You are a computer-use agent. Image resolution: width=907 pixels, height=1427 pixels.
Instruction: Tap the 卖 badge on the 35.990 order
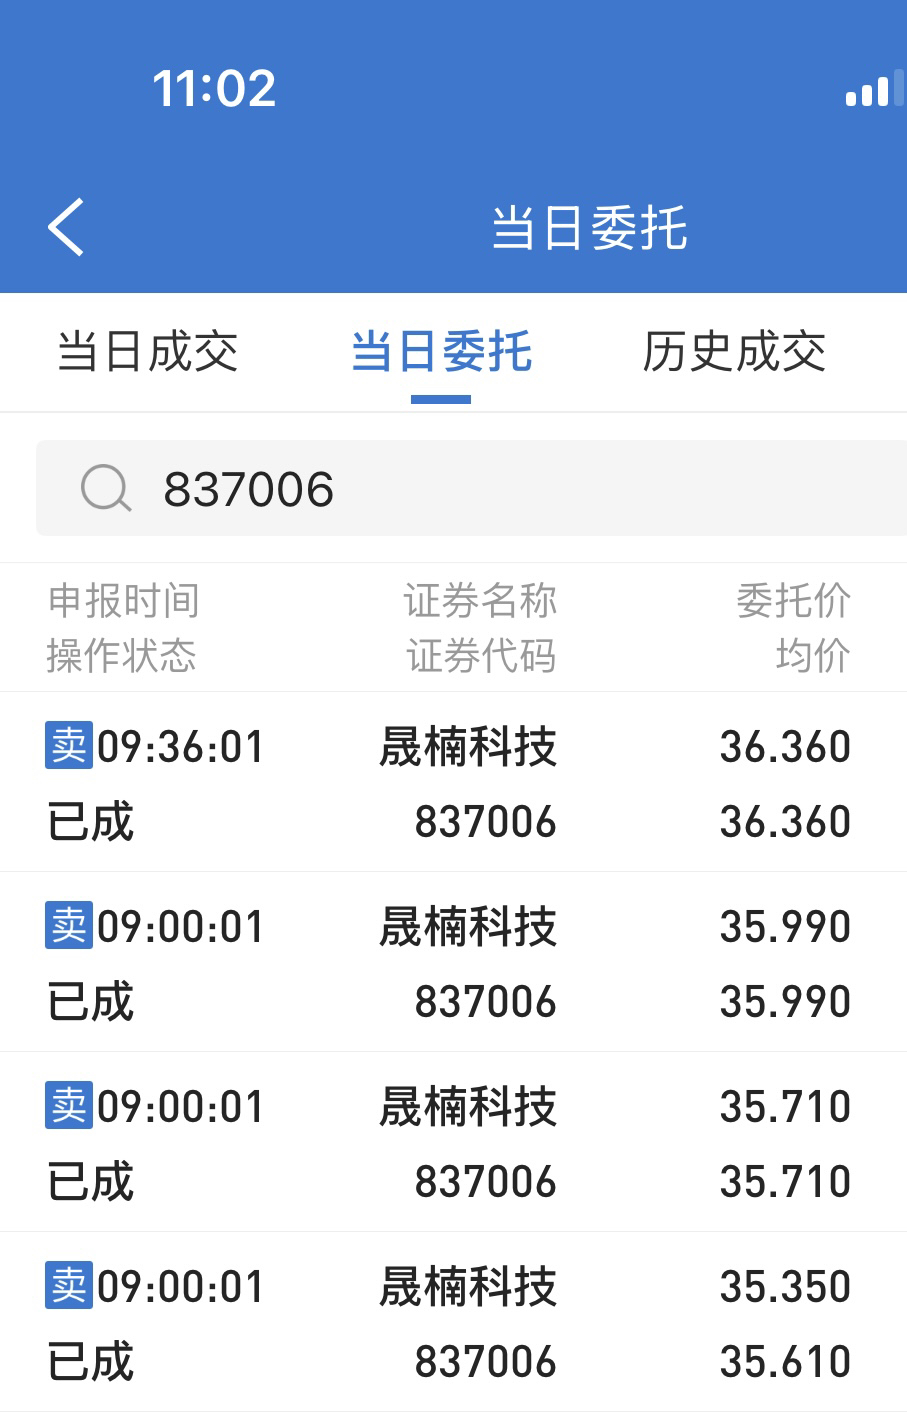69,925
